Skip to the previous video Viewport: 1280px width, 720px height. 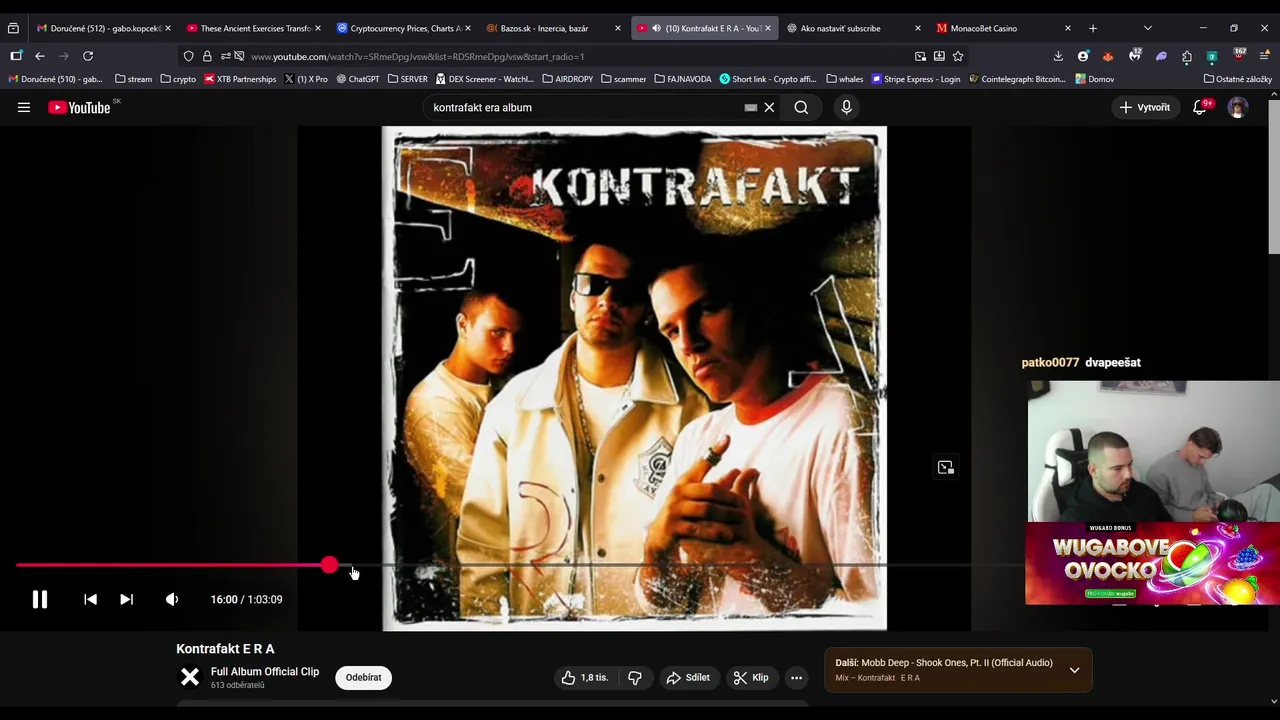click(90, 599)
